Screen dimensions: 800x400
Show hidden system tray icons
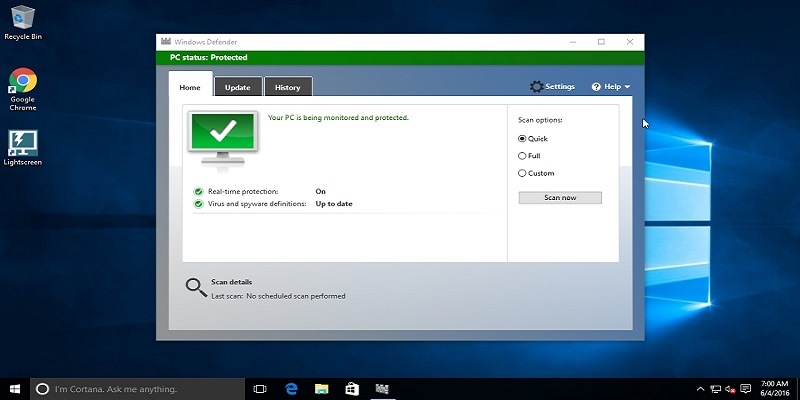click(699, 388)
